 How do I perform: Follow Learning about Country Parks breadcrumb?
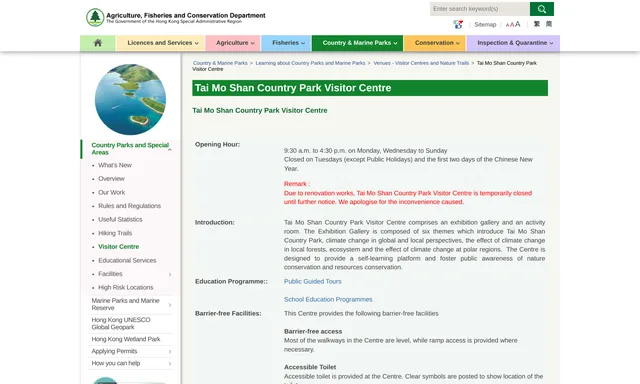pos(310,63)
